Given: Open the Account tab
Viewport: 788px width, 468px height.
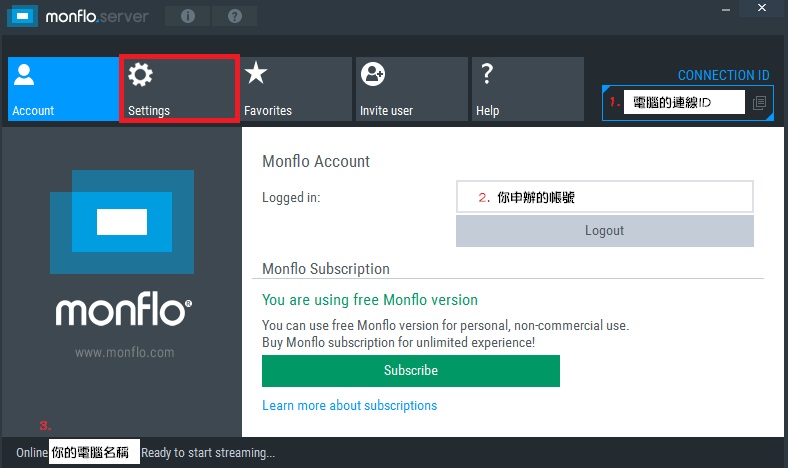Looking at the screenshot, I should [x=62, y=89].
